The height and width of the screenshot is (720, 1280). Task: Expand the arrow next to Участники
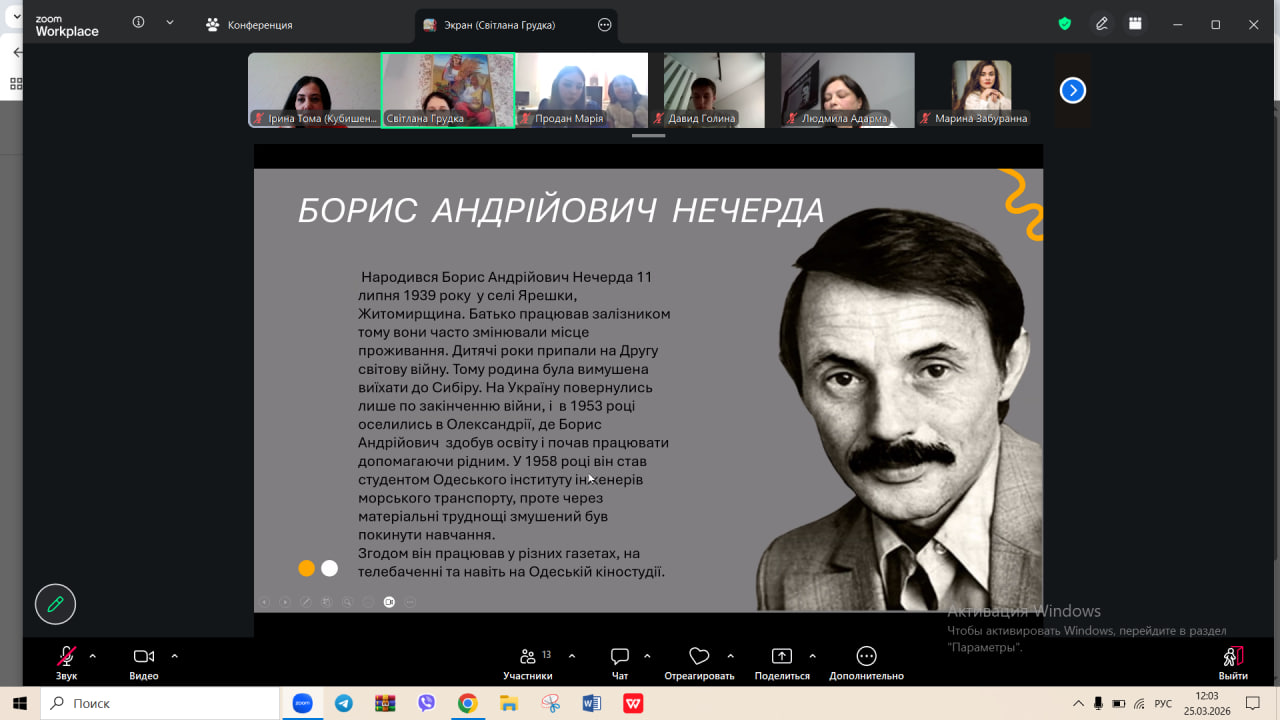(572, 656)
